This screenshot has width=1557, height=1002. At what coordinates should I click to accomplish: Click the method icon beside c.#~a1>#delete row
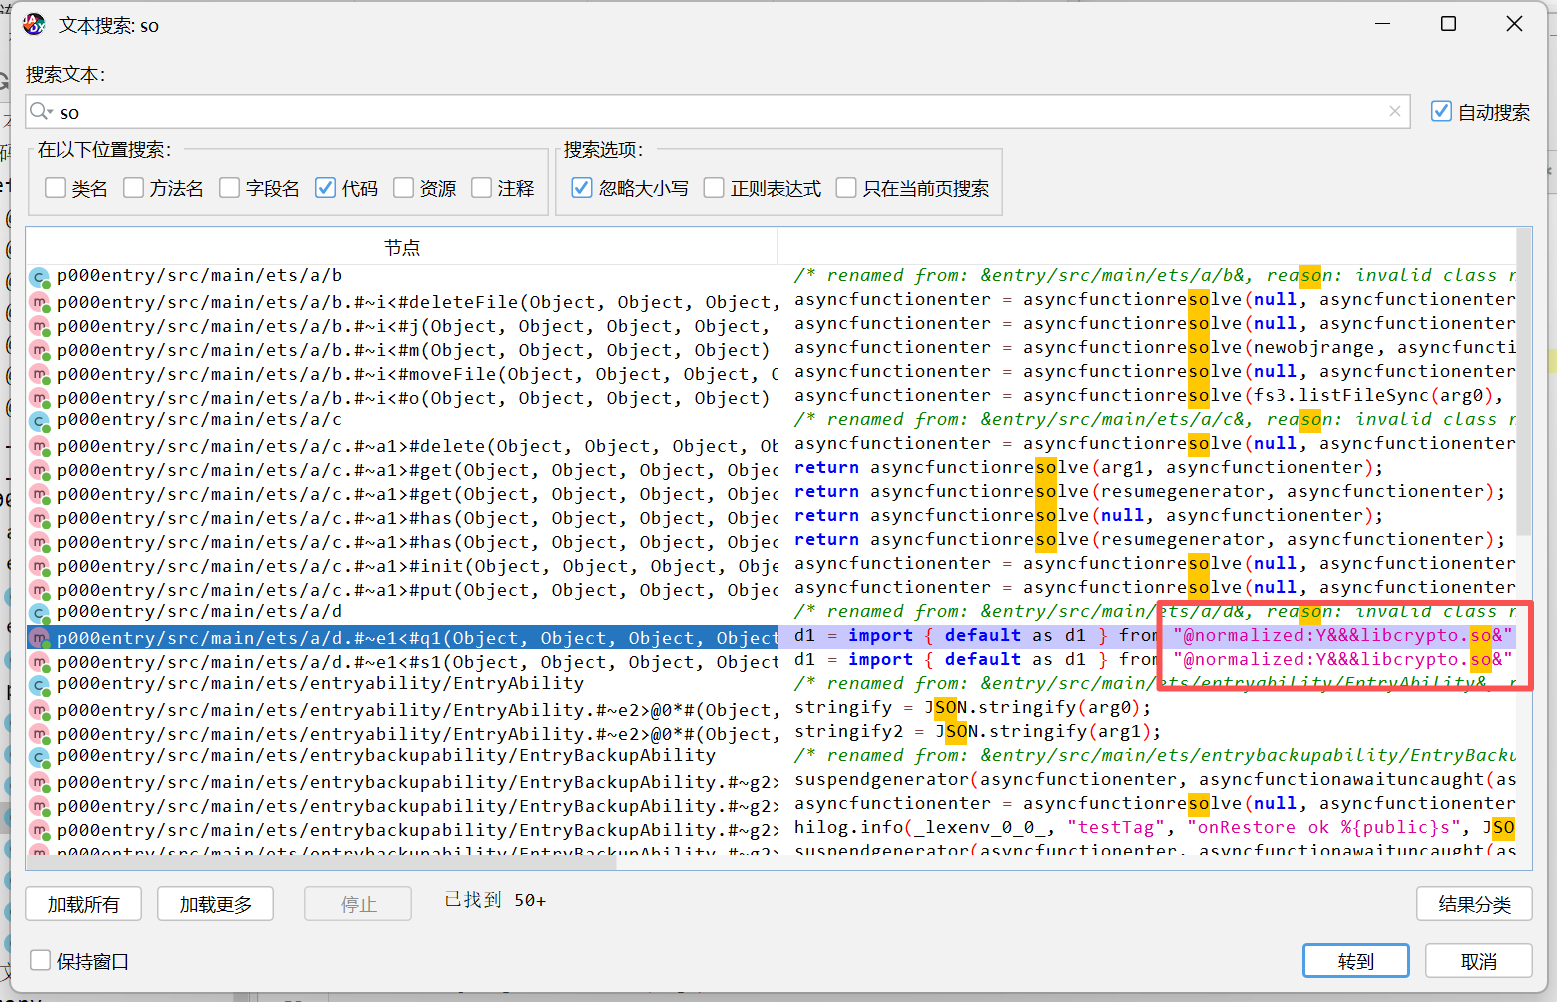coord(40,446)
